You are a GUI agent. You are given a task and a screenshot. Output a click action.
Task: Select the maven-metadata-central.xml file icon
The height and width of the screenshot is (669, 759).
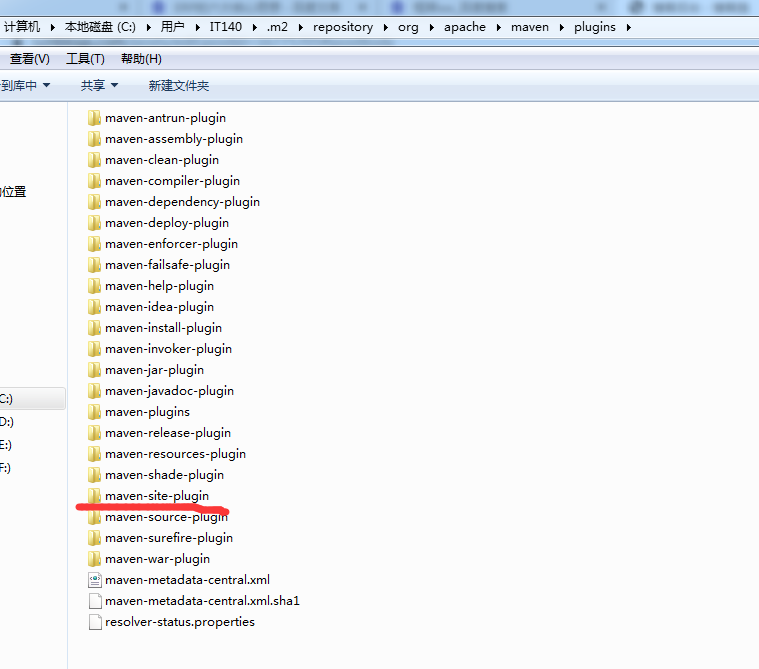tap(95, 580)
